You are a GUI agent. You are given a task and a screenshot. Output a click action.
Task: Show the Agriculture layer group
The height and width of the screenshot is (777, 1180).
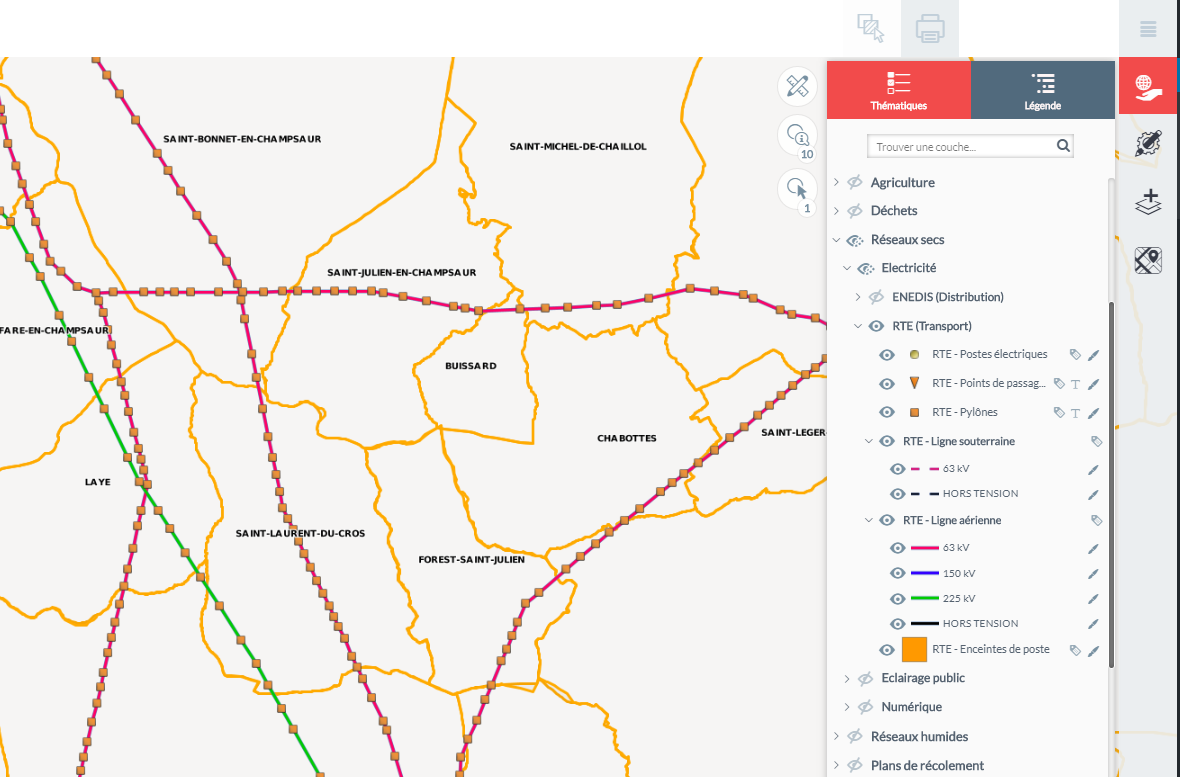coord(854,183)
